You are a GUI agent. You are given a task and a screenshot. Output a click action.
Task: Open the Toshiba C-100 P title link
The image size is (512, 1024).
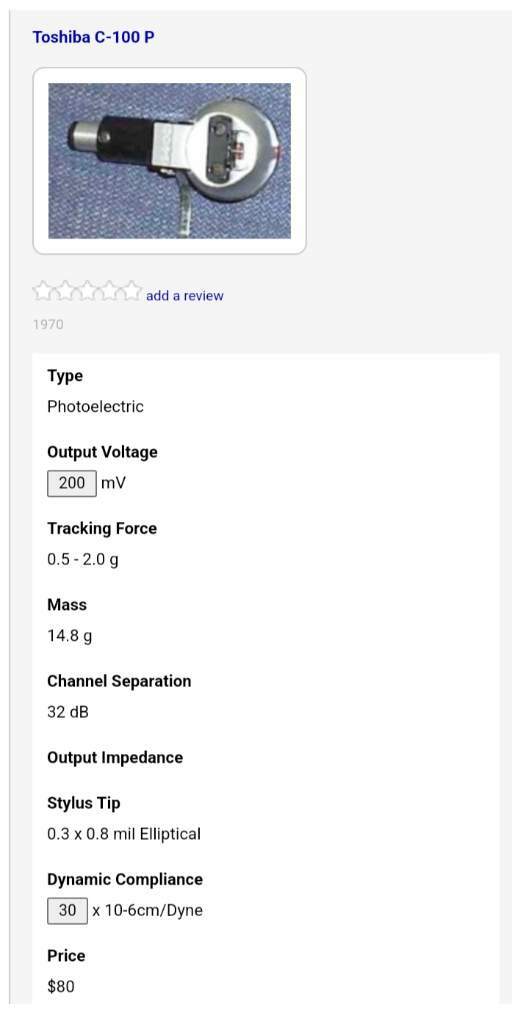click(x=93, y=37)
